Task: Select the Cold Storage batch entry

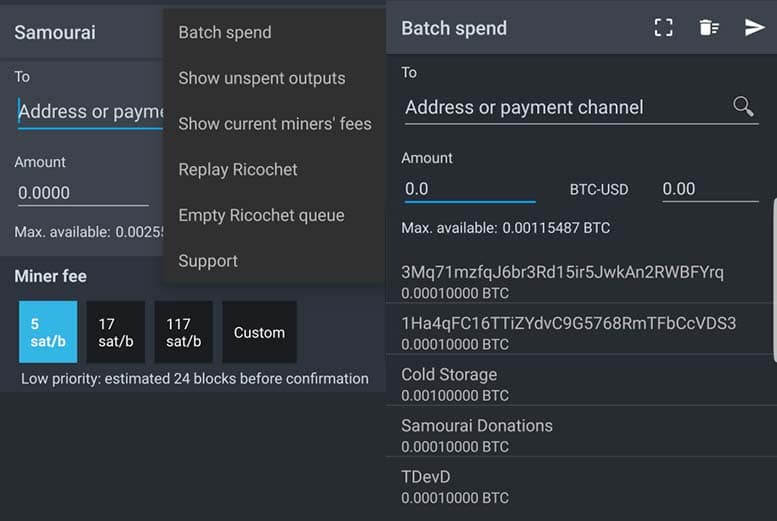Action: click(x=580, y=383)
